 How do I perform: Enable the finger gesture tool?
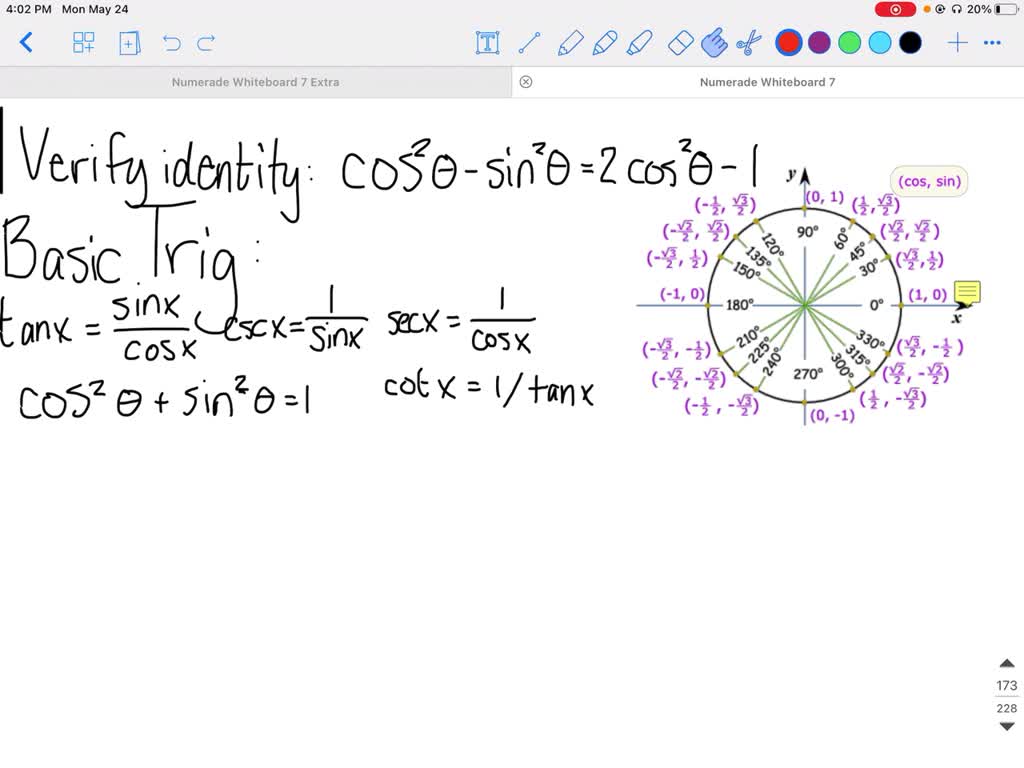[717, 42]
